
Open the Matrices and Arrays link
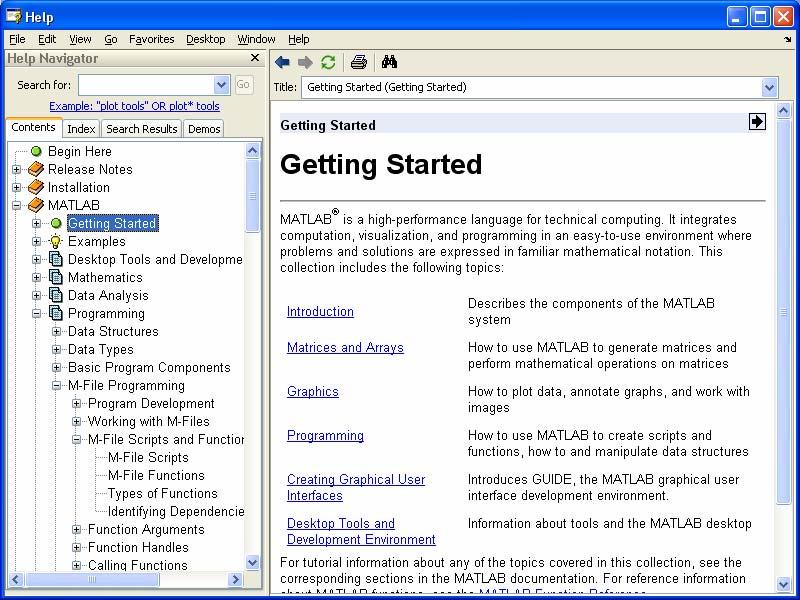[345, 347]
